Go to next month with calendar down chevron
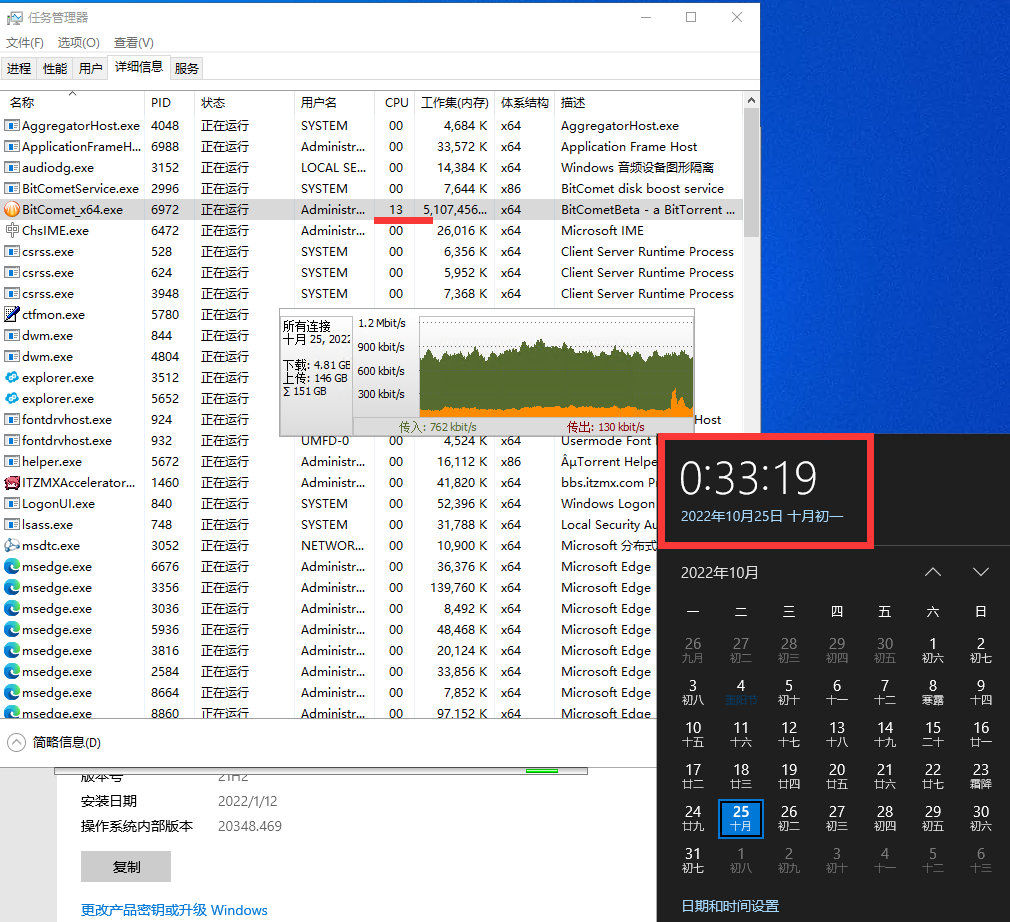Image resolution: width=1010 pixels, height=922 pixels. (x=980, y=572)
